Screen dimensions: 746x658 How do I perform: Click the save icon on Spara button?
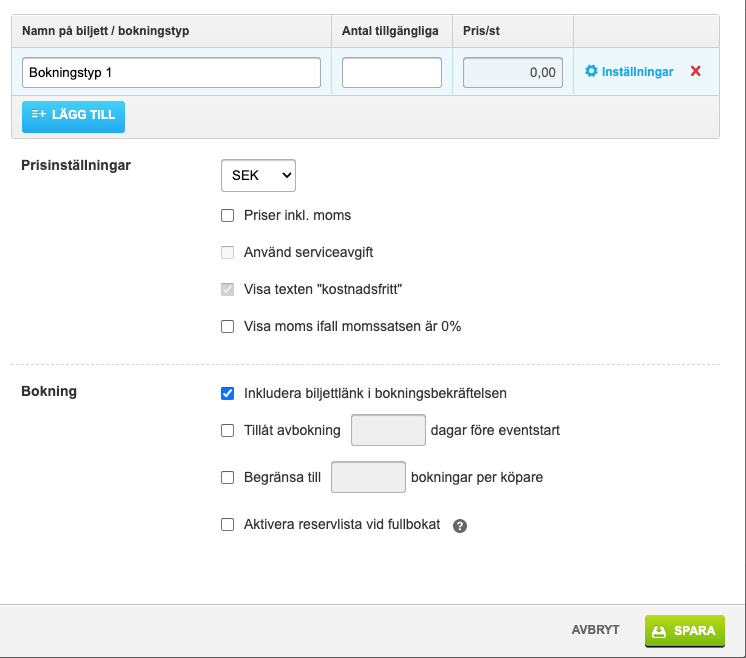[659, 631]
